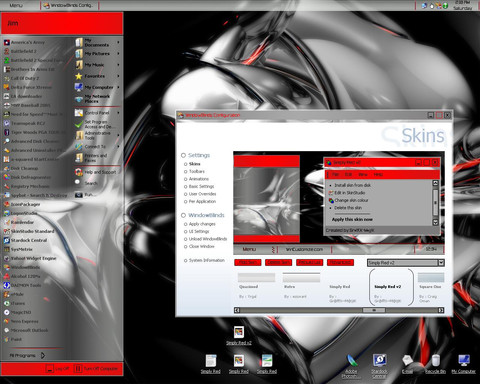The image size is (480, 384).
Task: Select the Skins settings option
Action: pyautogui.click(x=192, y=164)
